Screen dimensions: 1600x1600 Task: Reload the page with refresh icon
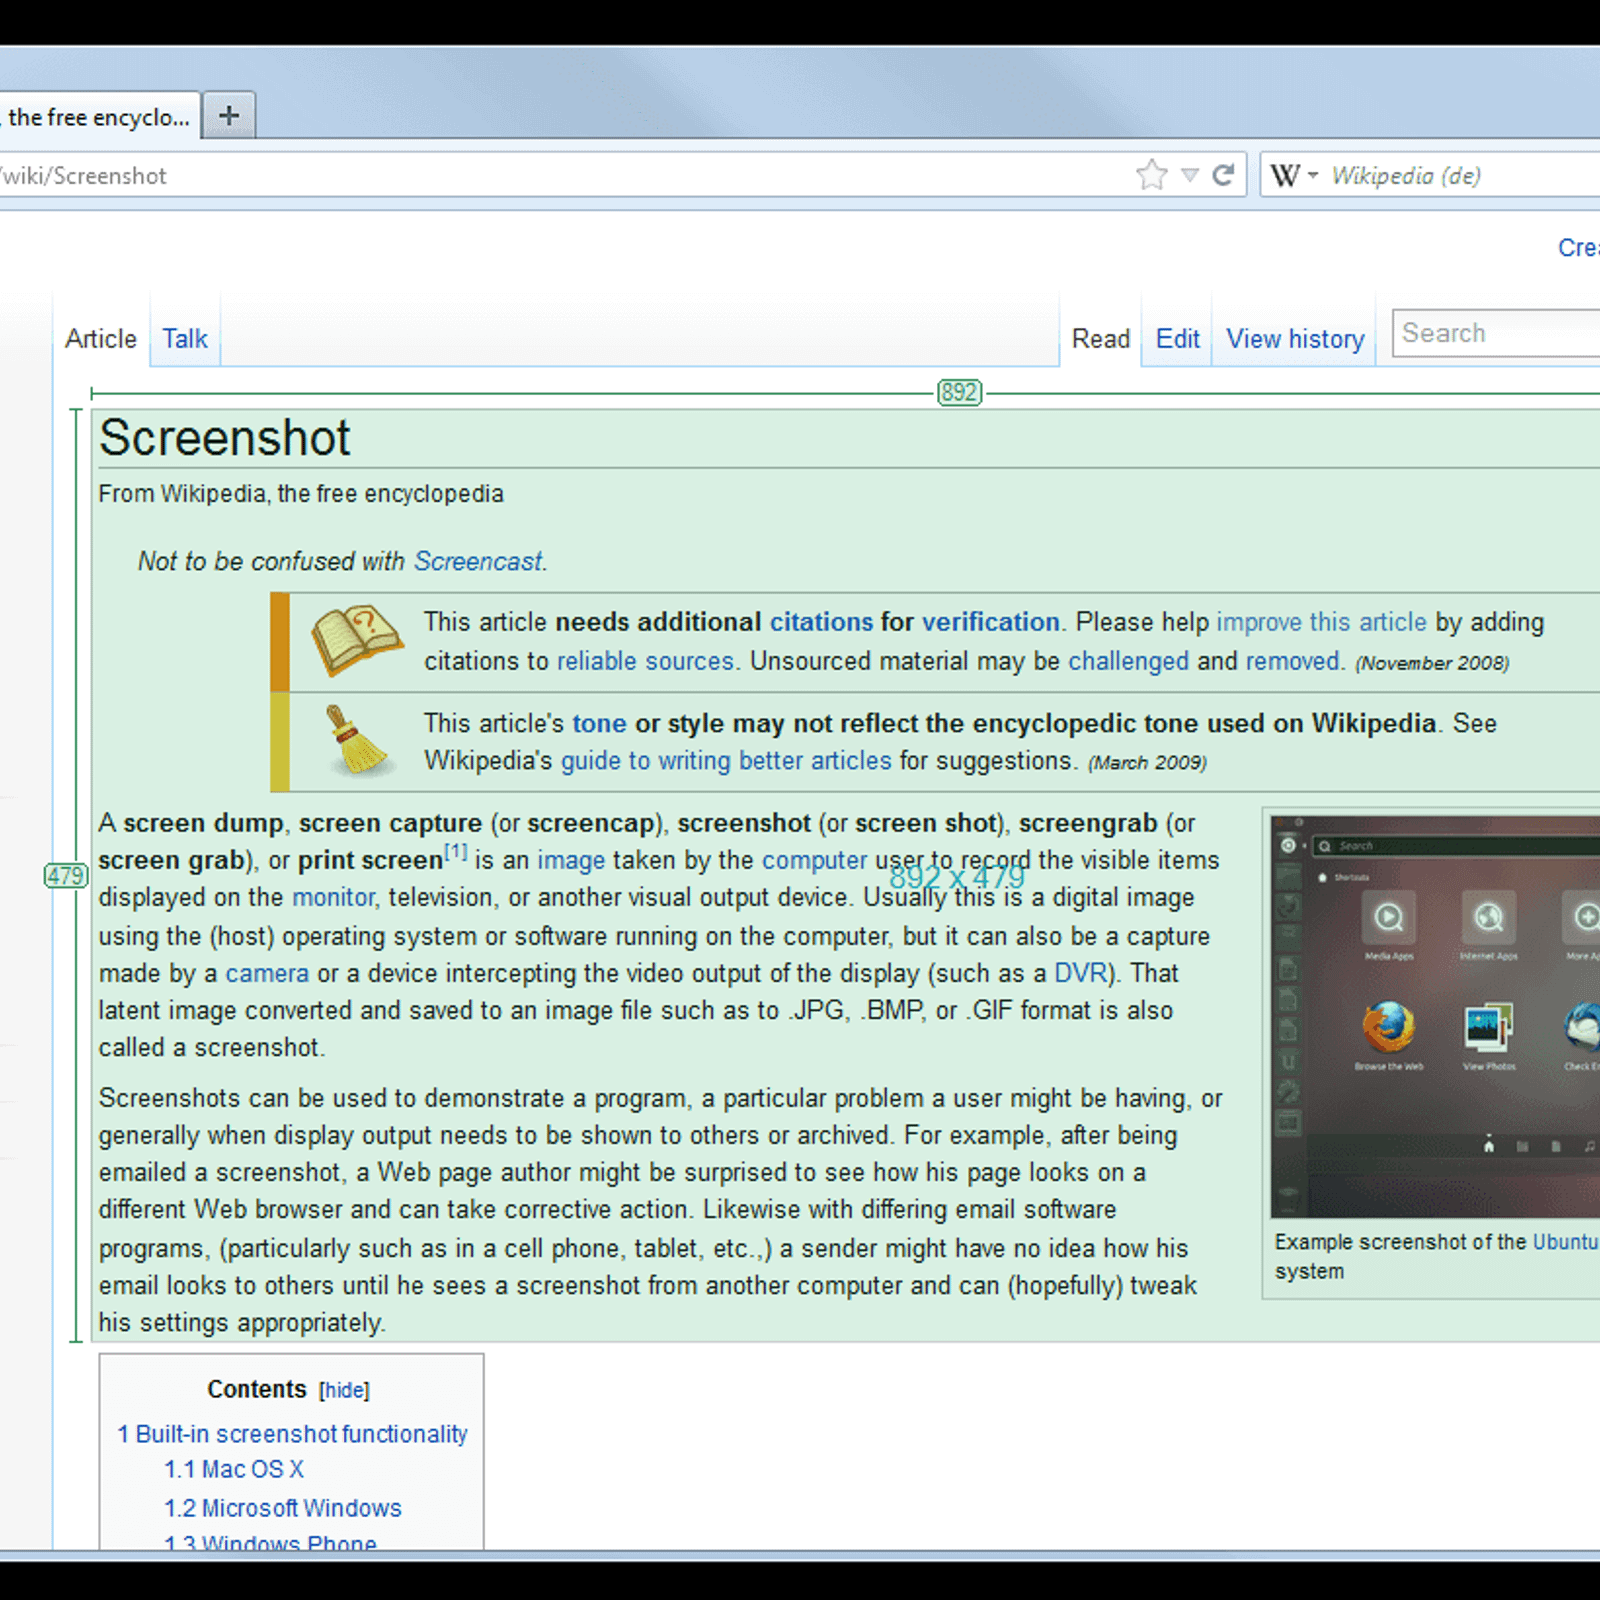pos(1223,175)
